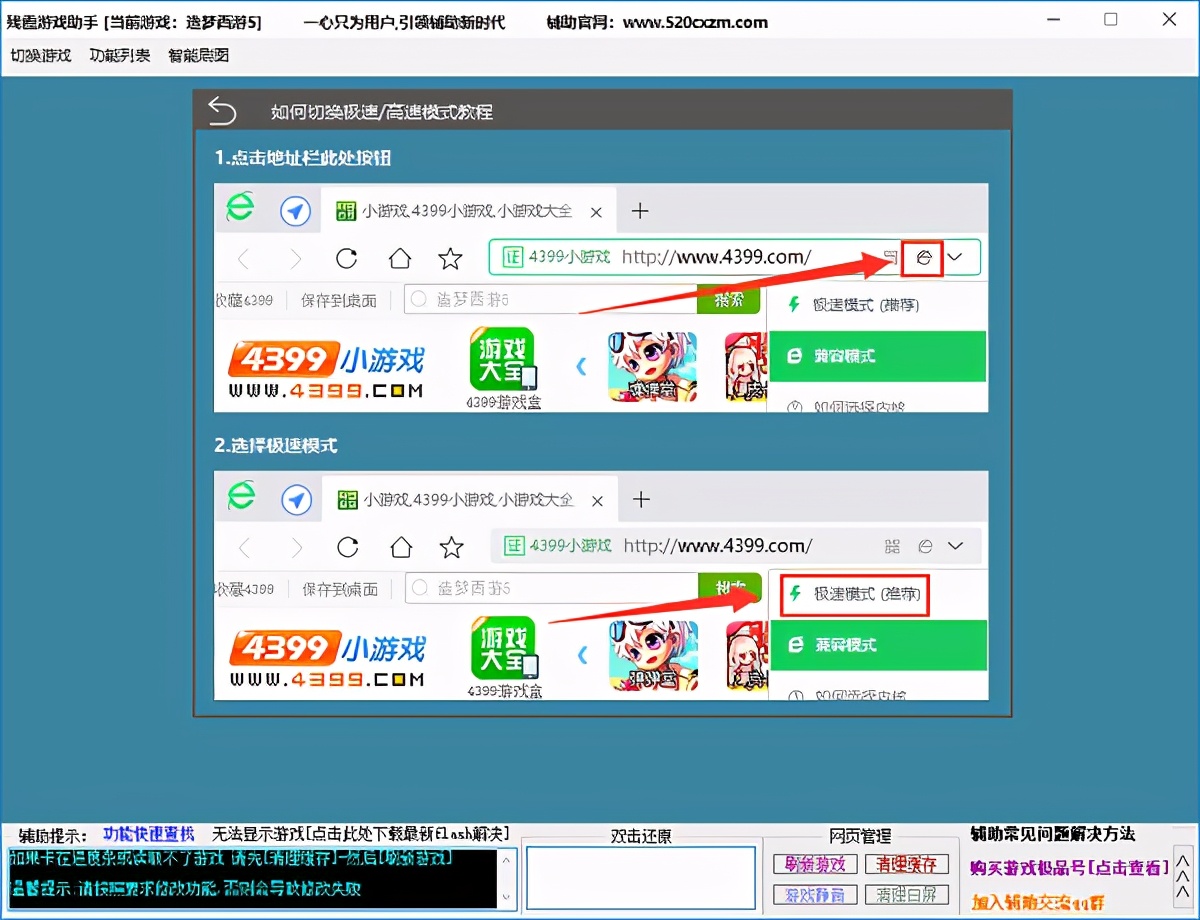Click the empty box under 双击还原

pos(641,877)
